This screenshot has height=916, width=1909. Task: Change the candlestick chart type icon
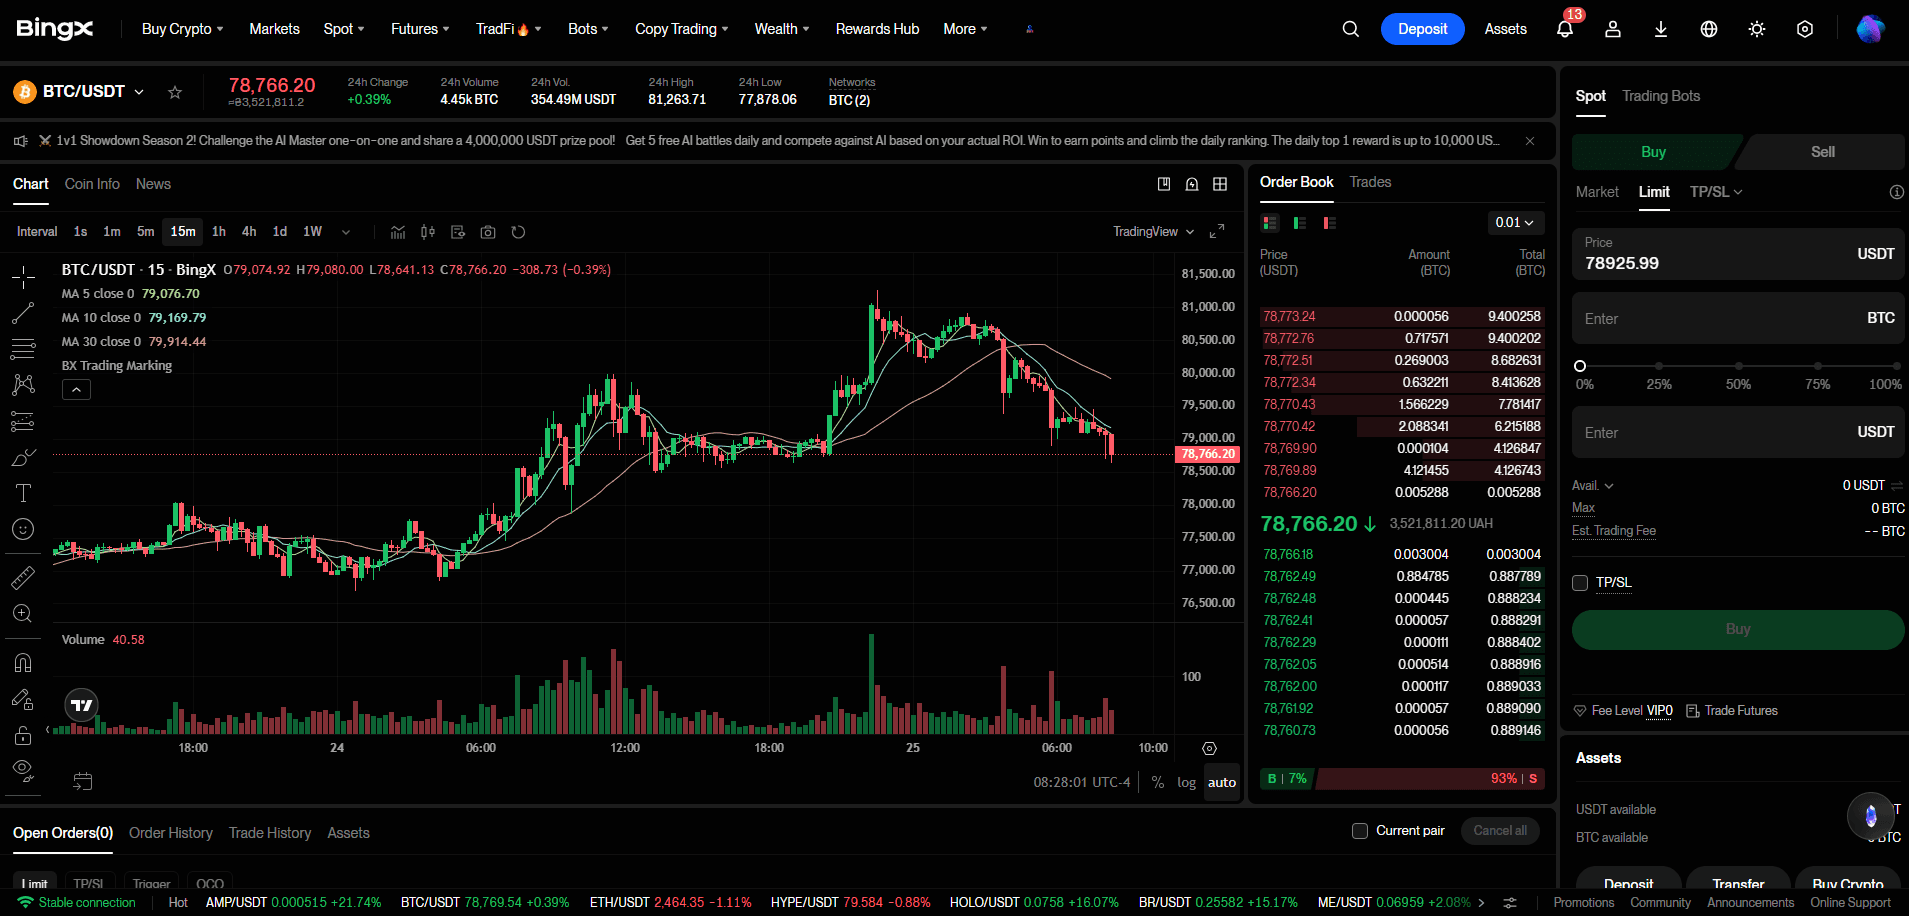(428, 232)
